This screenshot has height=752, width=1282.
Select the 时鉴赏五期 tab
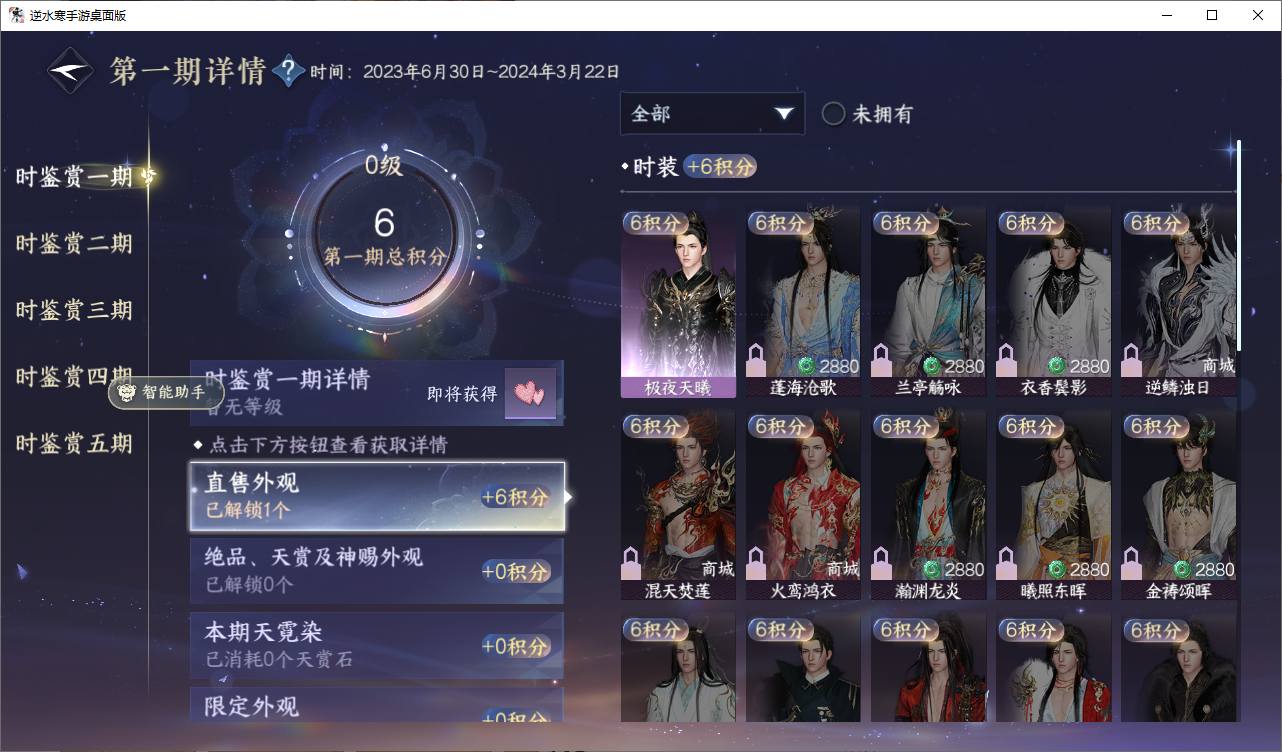[x=74, y=443]
